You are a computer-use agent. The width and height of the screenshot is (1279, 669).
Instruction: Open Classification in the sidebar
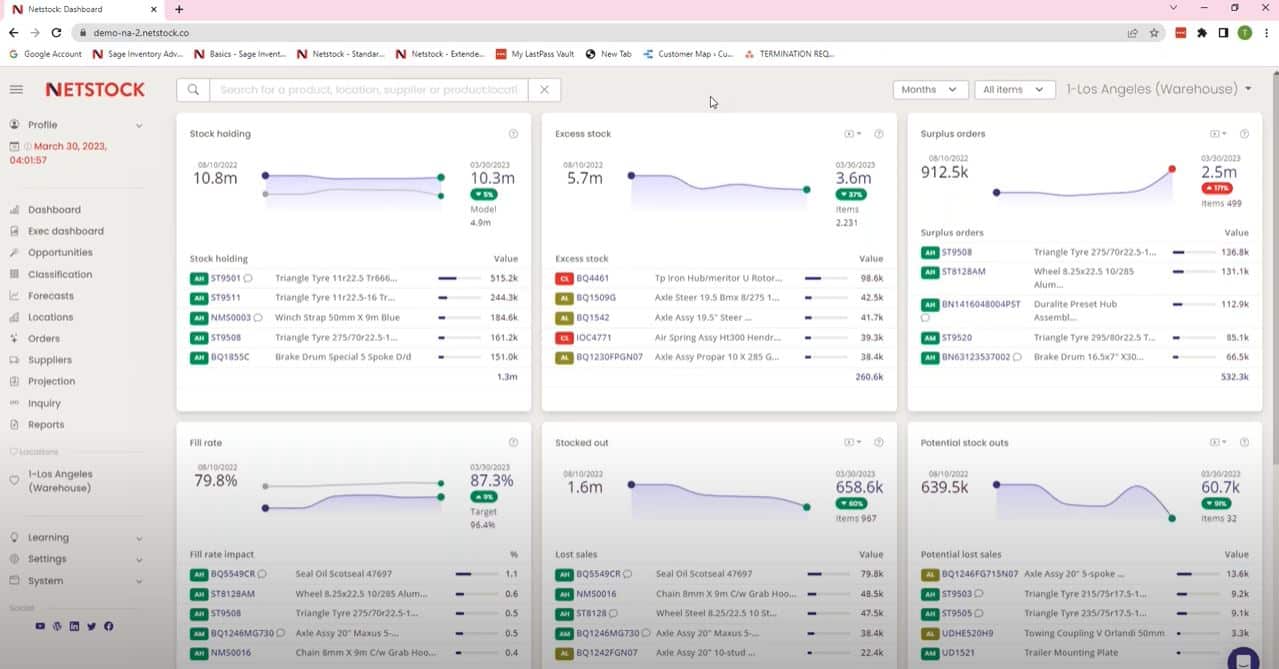60,274
